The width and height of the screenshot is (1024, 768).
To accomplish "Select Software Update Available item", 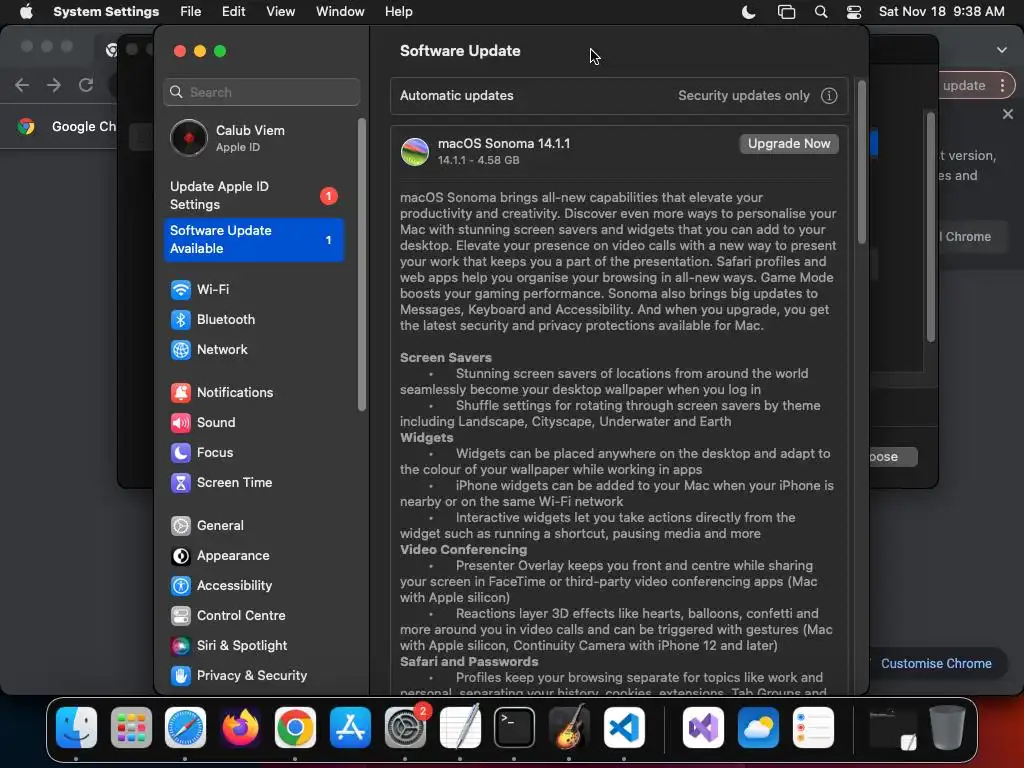I will pos(253,240).
